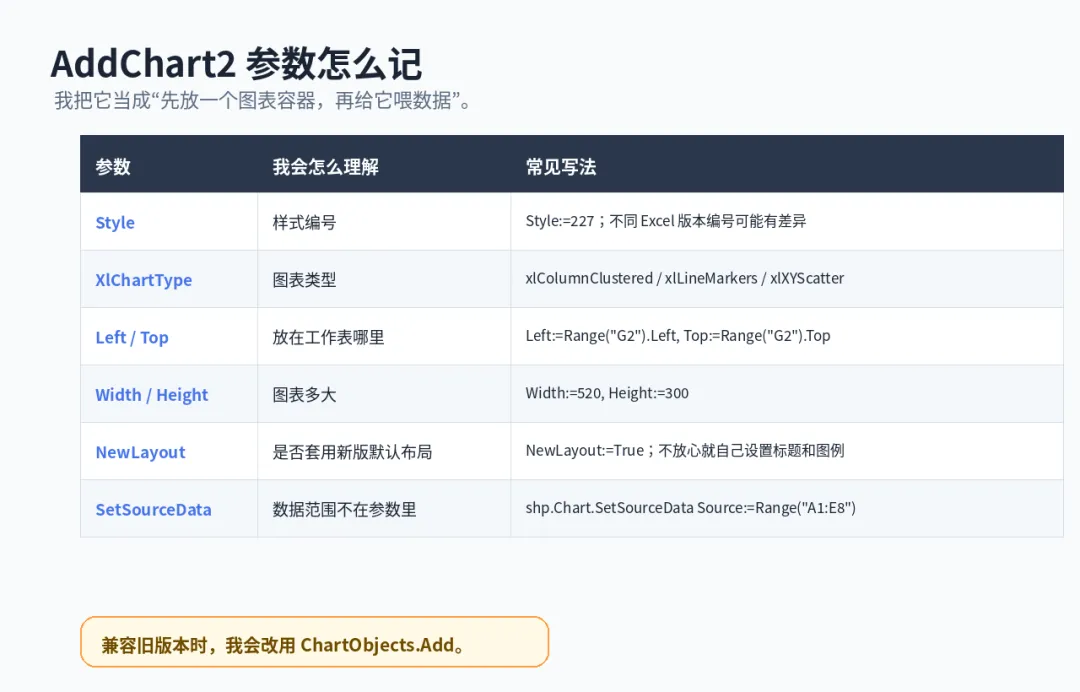The image size is (1080, 692).
Task: Click the AddChart2 参数怎么记 title
Action: tap(236, 64)
